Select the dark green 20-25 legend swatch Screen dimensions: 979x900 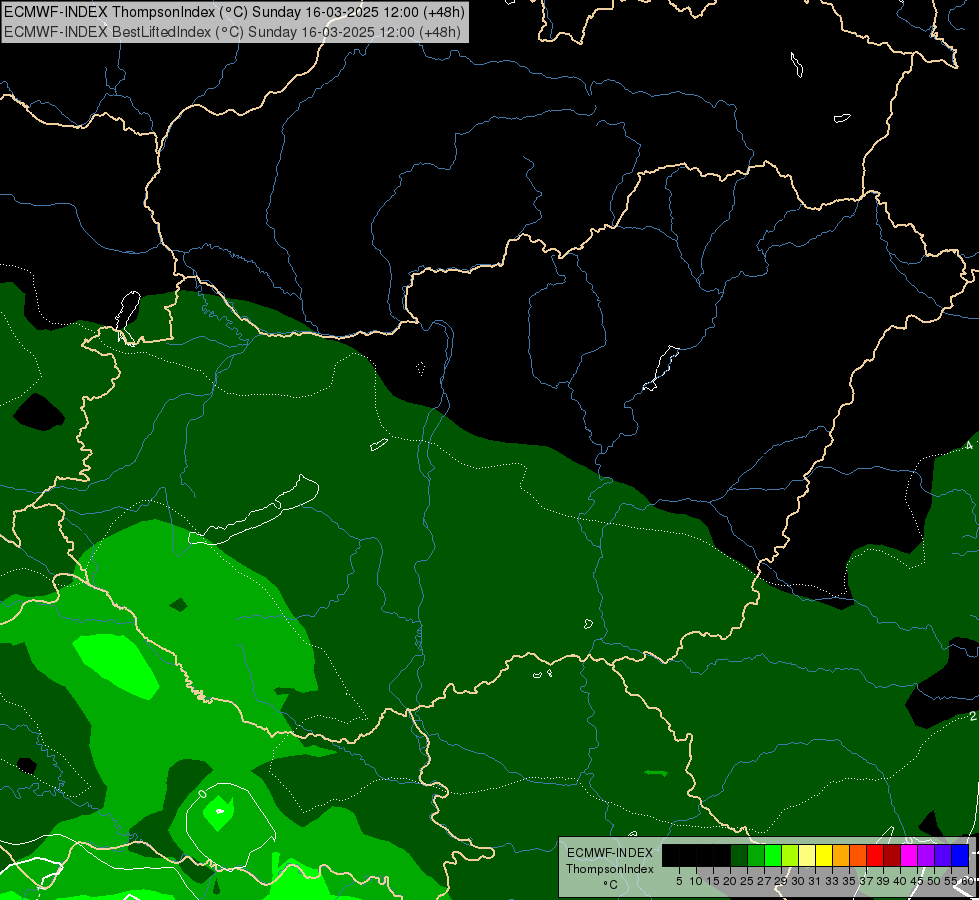coord(739,856)
